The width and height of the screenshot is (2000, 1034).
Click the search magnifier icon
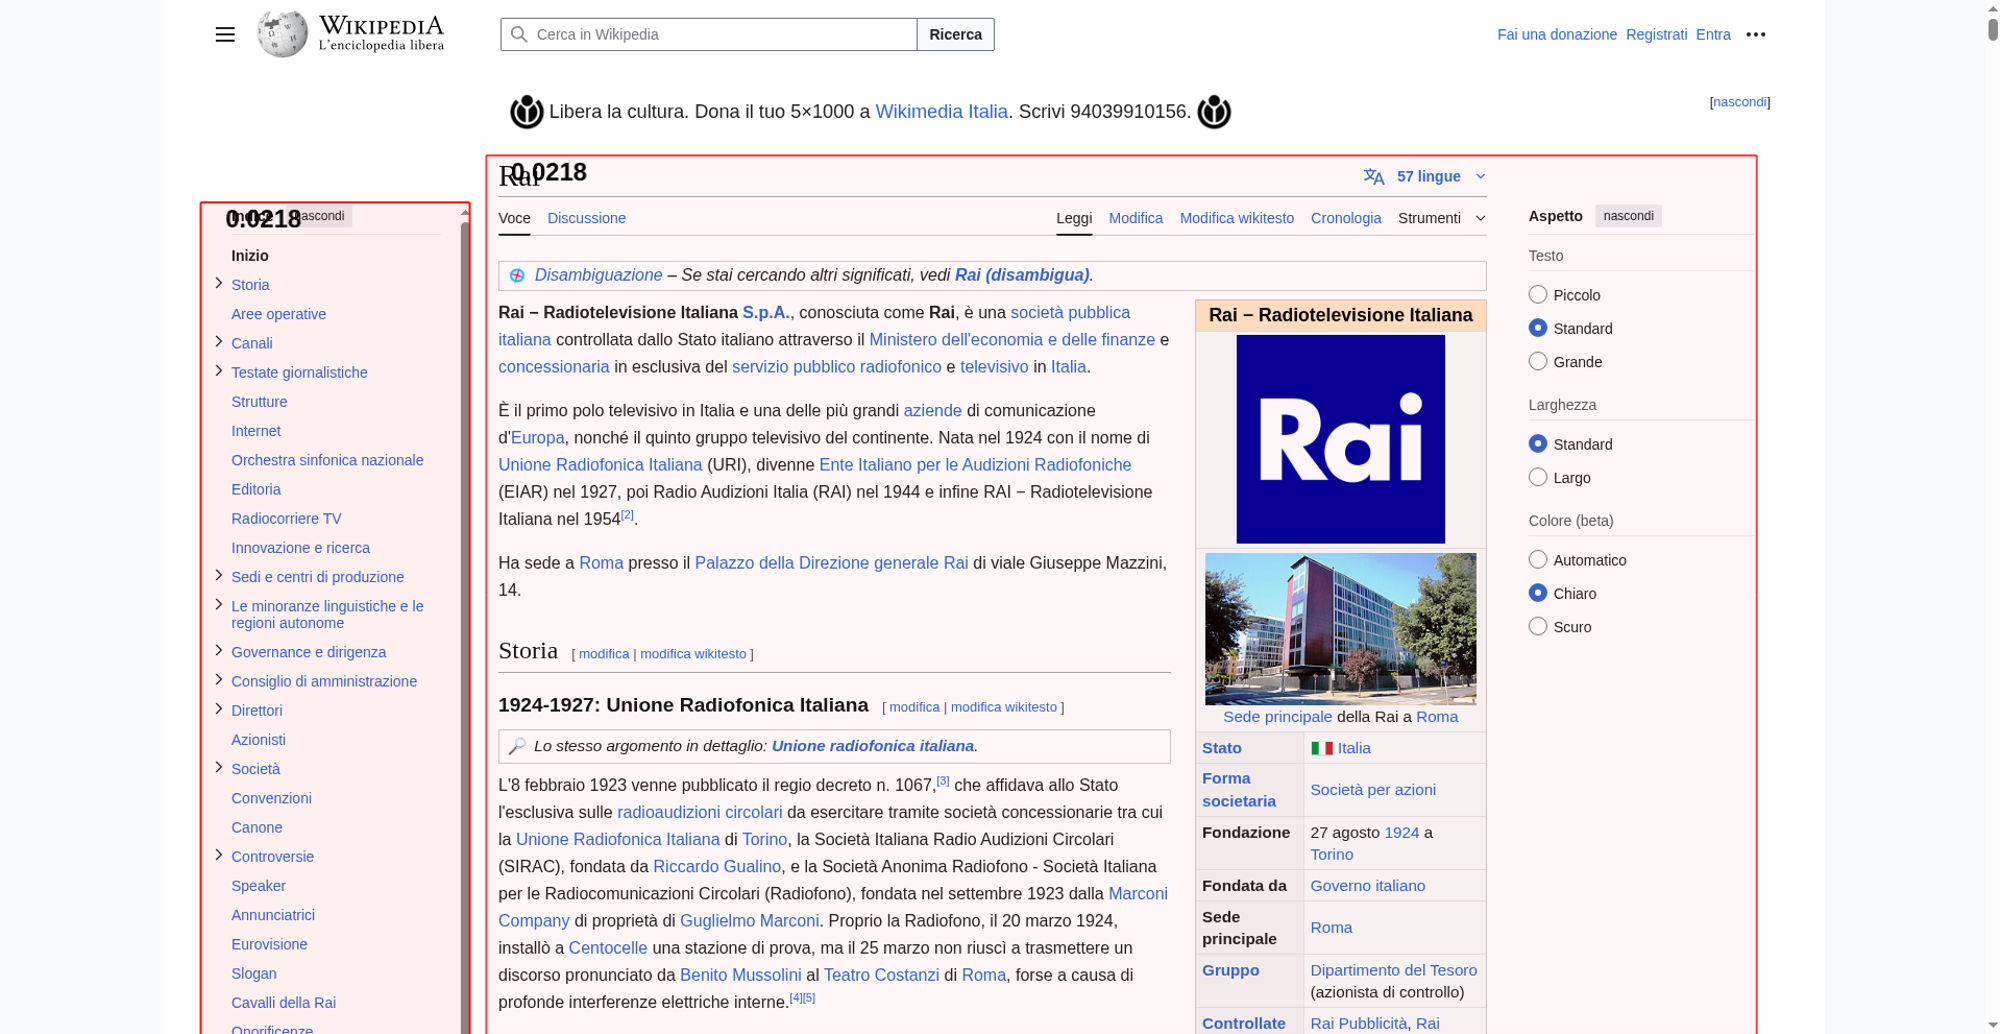click(519, 34)
